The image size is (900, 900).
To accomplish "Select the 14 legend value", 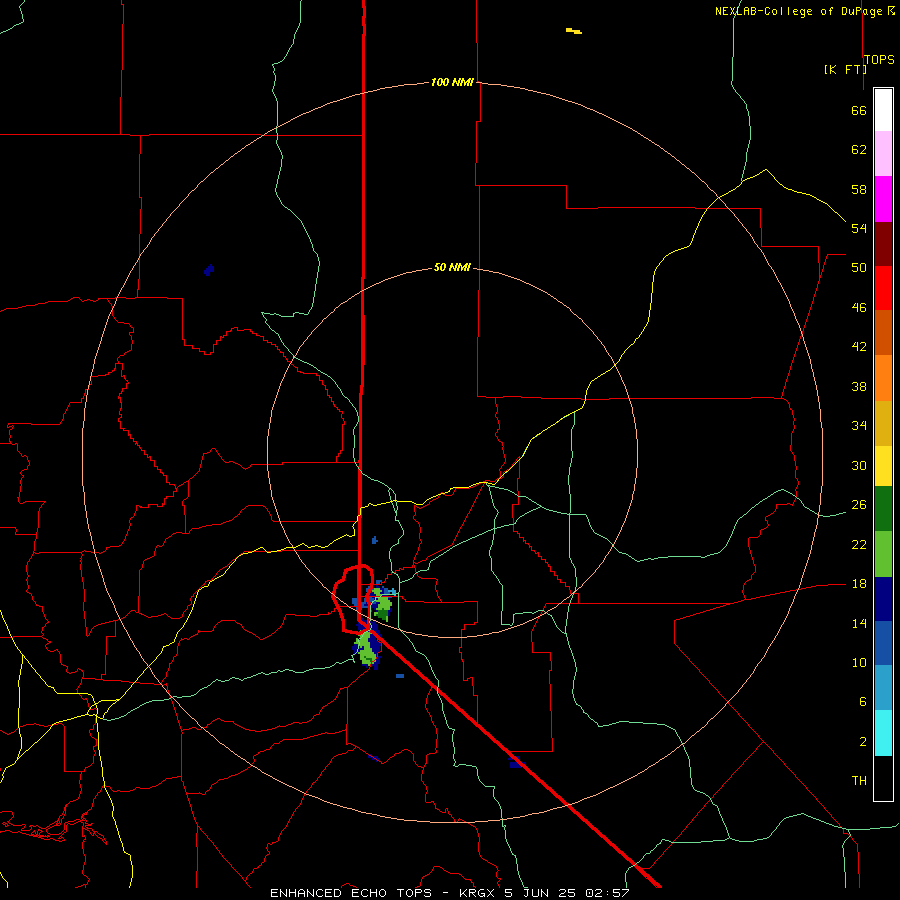I will [x=859, y=623].
